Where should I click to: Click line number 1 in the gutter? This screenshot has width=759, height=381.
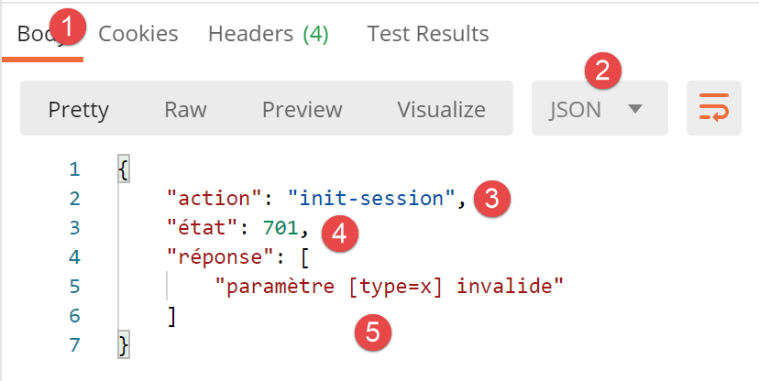[x=74, y=169]
